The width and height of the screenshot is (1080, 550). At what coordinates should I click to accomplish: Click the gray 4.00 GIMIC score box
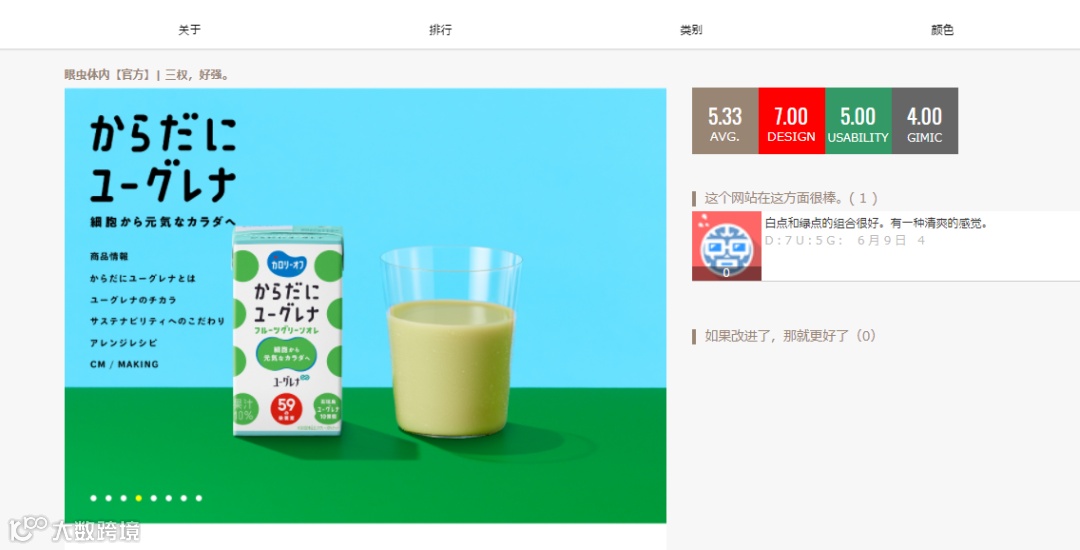924,120
